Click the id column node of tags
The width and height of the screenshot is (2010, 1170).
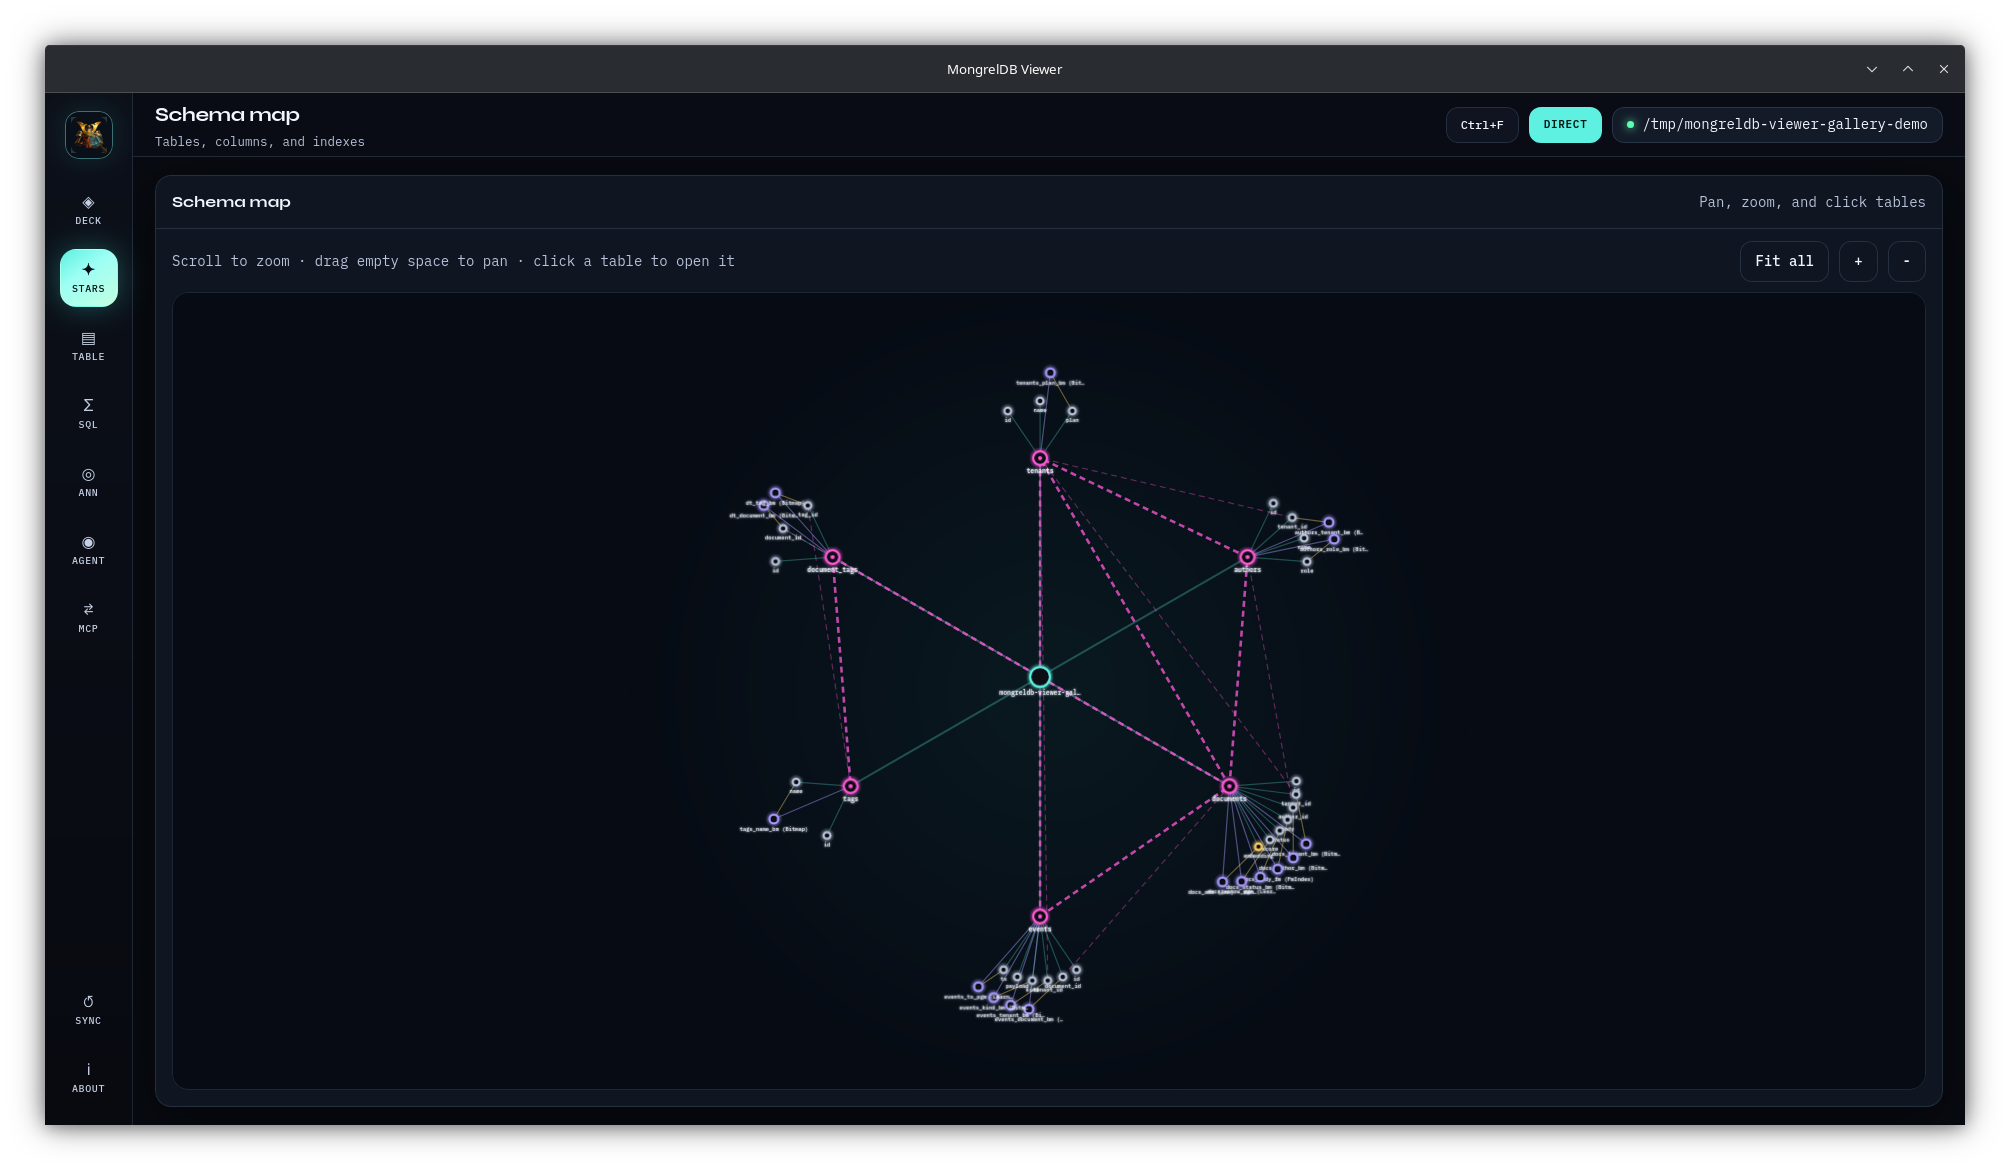827,836
